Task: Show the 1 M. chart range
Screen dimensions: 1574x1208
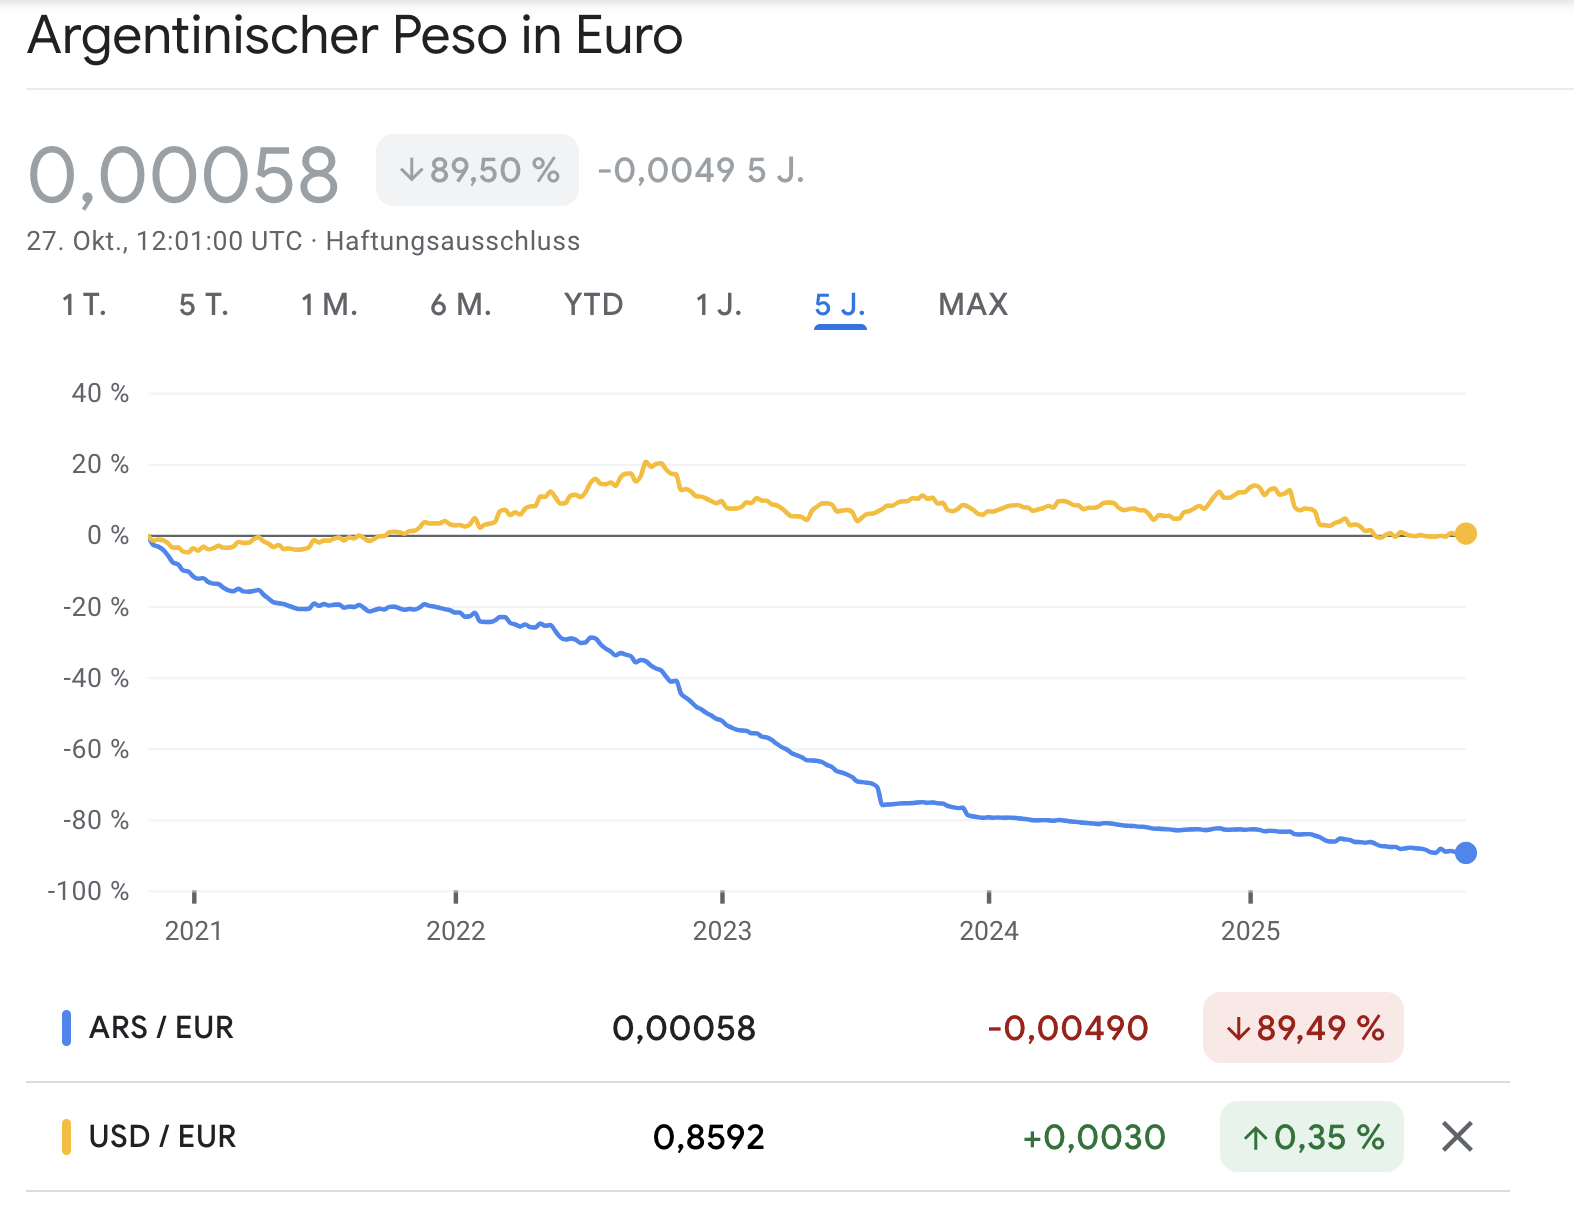Action: click(x=329, y=304)
